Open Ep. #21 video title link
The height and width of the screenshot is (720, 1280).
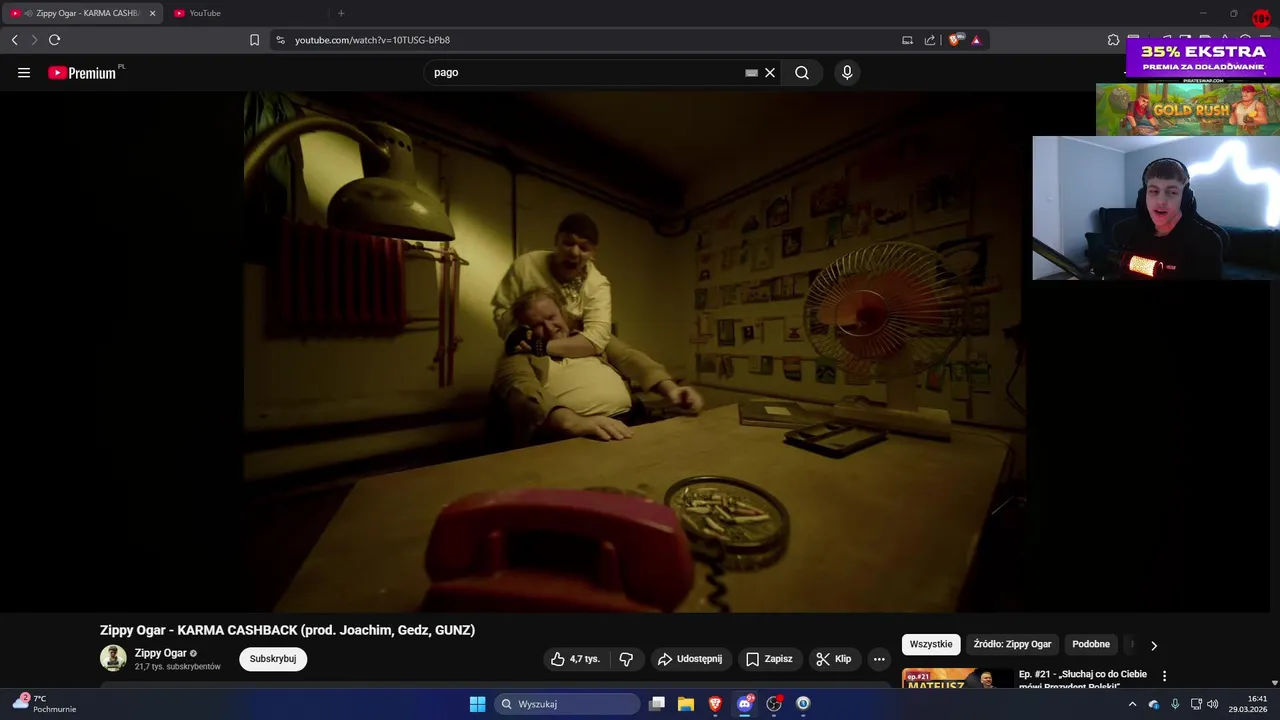1082,679
